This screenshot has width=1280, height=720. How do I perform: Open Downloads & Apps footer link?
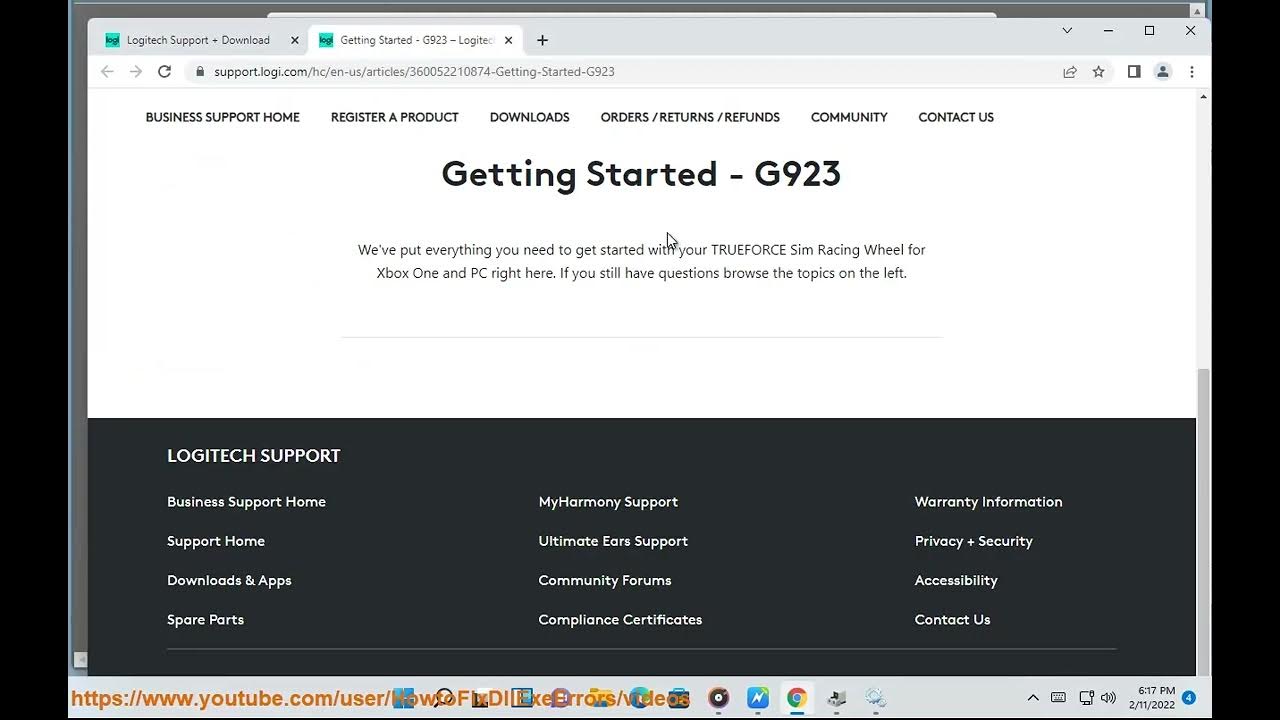point(229,580)
